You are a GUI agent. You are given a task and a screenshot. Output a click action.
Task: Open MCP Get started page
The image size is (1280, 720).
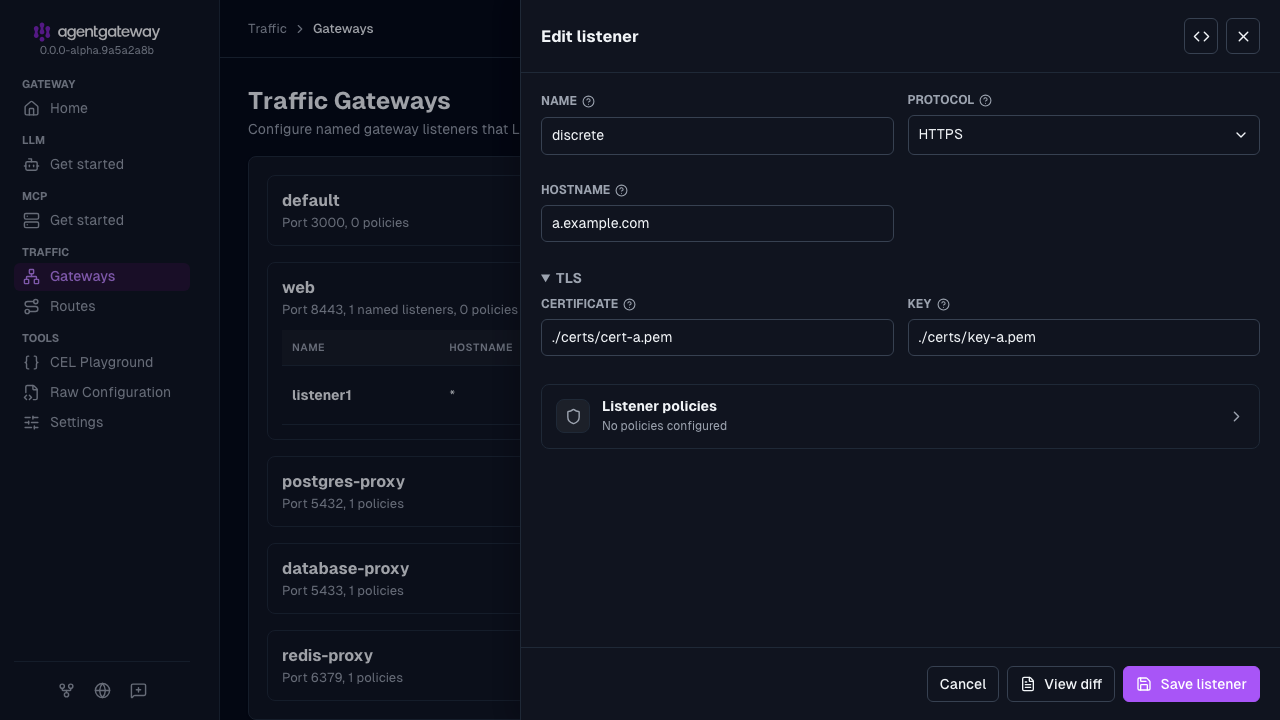102,220
